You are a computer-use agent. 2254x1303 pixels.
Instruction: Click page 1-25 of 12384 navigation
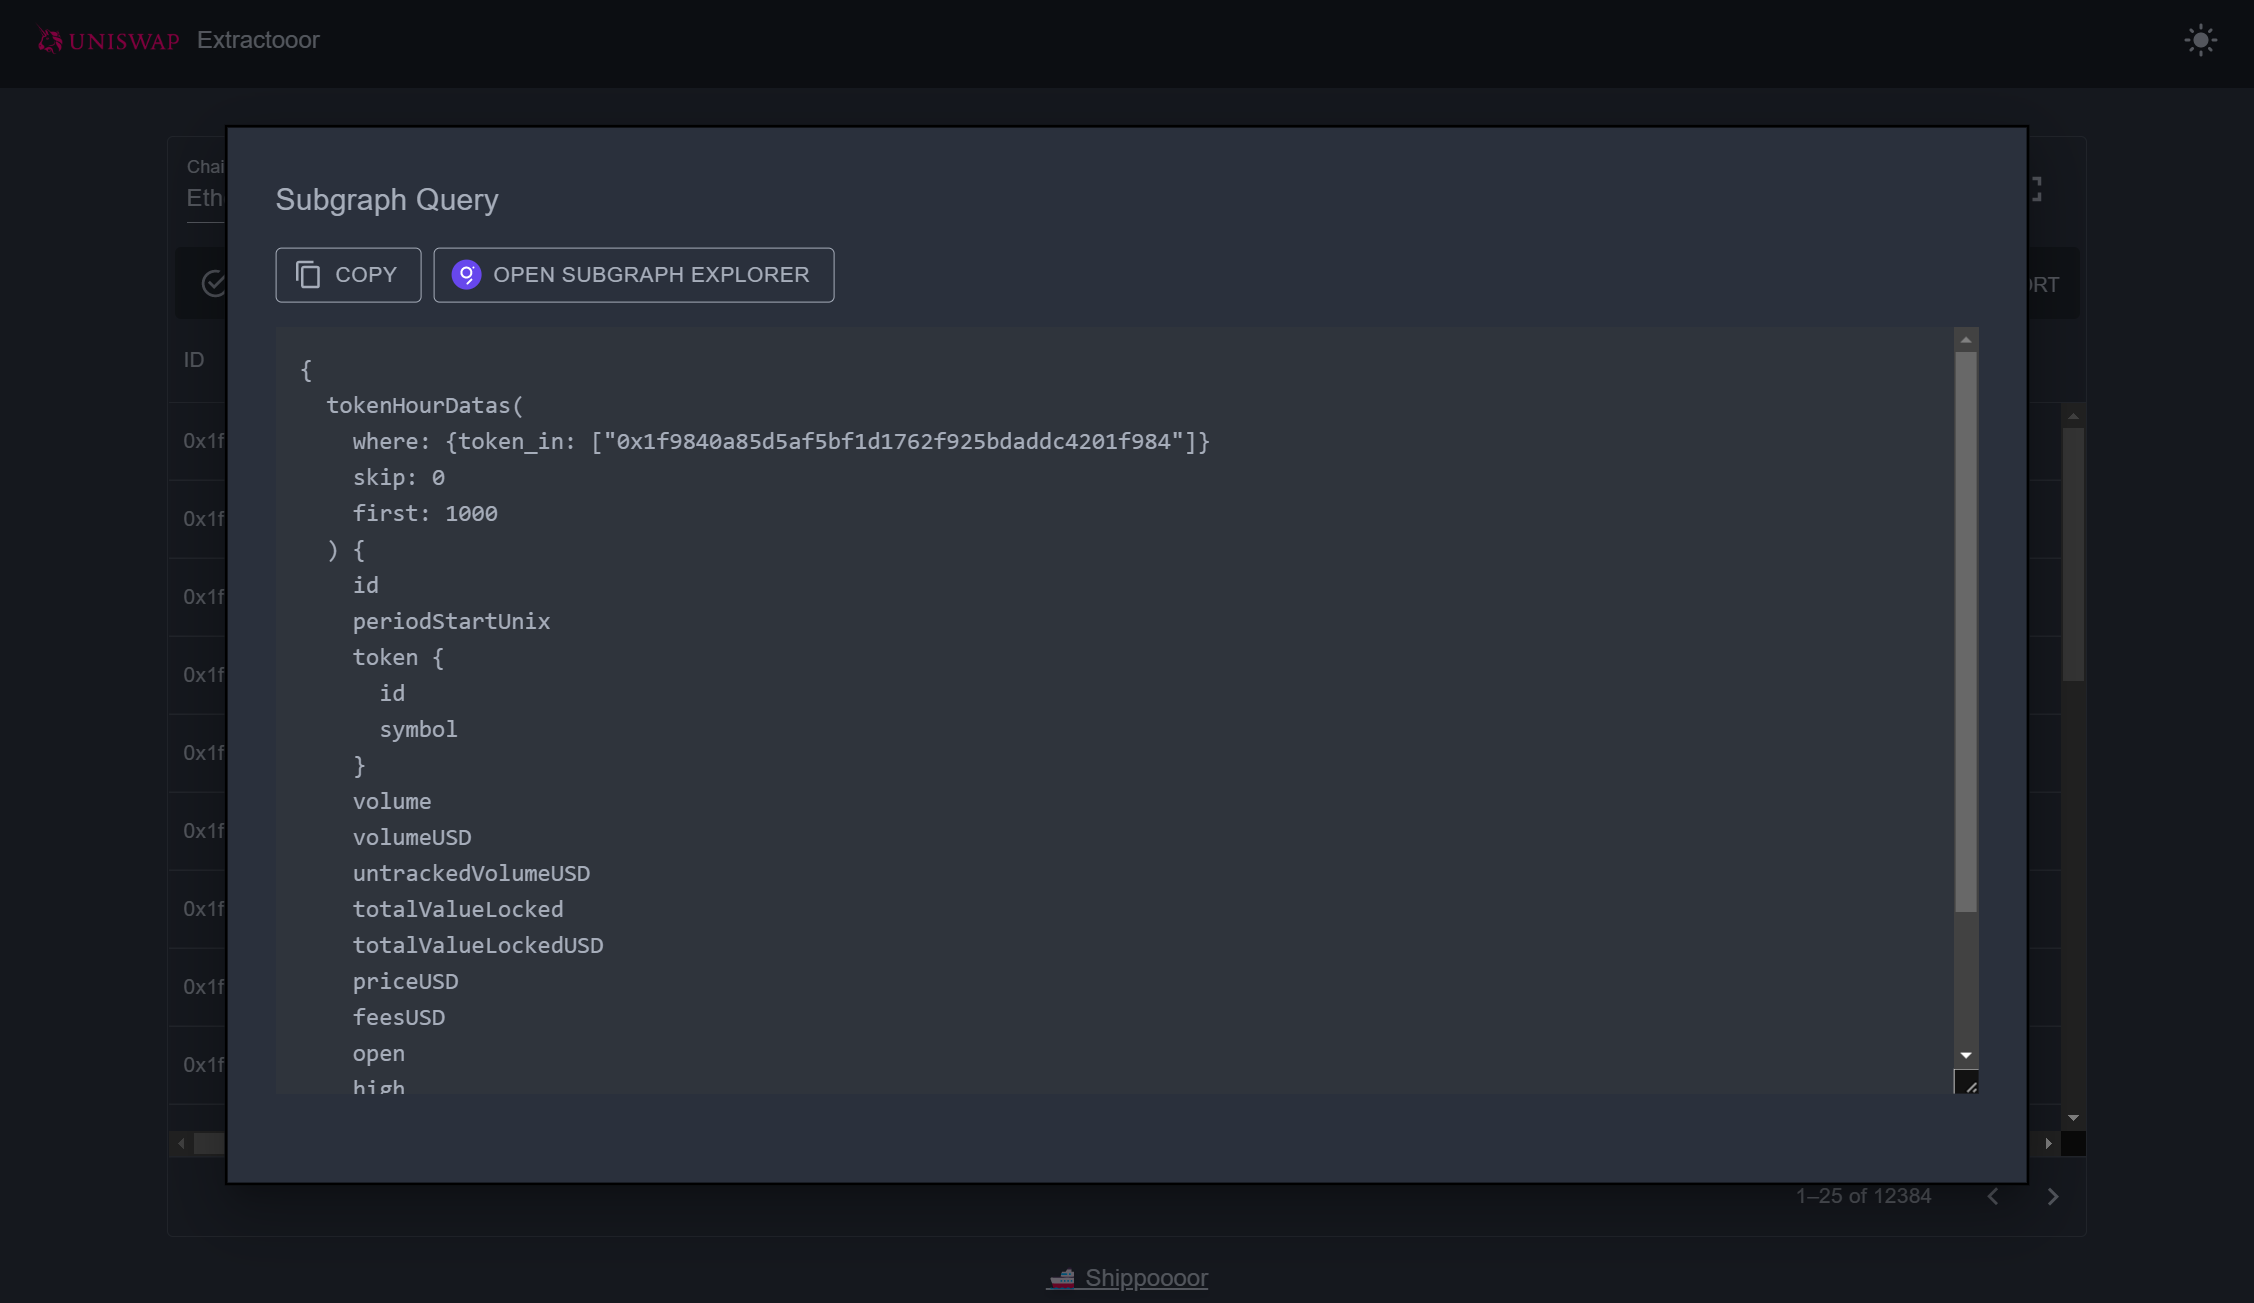coord(1863,1194)
